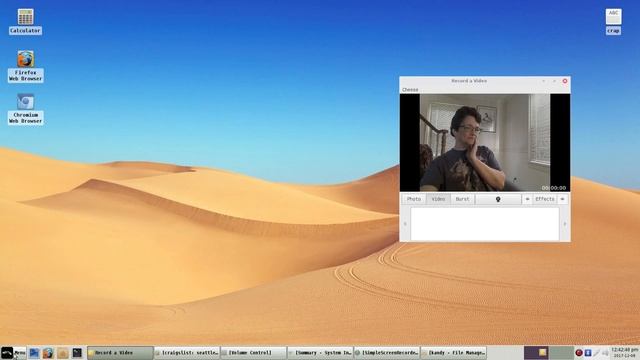Launch Firefox from the taskbar launcher

coord(48,353)
